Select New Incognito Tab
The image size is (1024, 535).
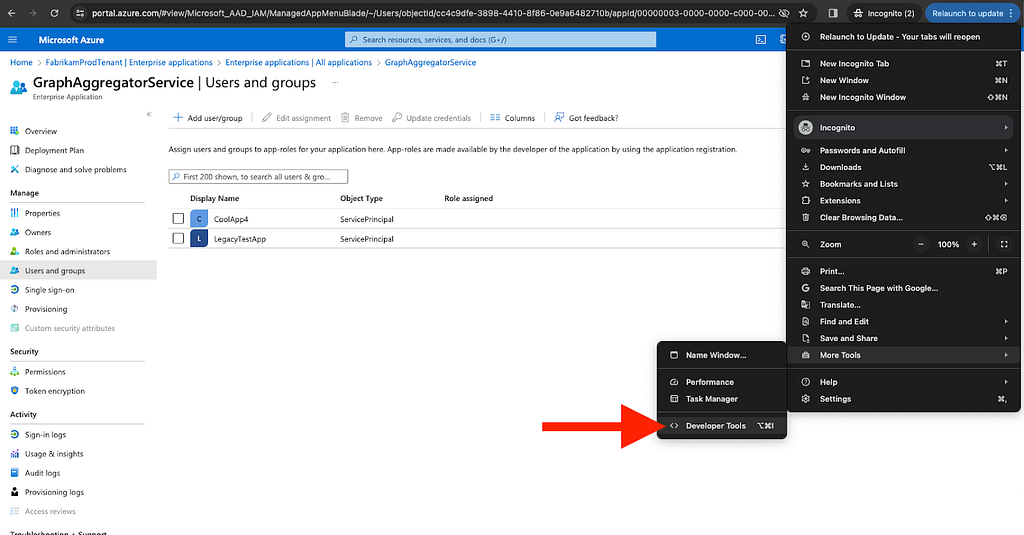904,63
